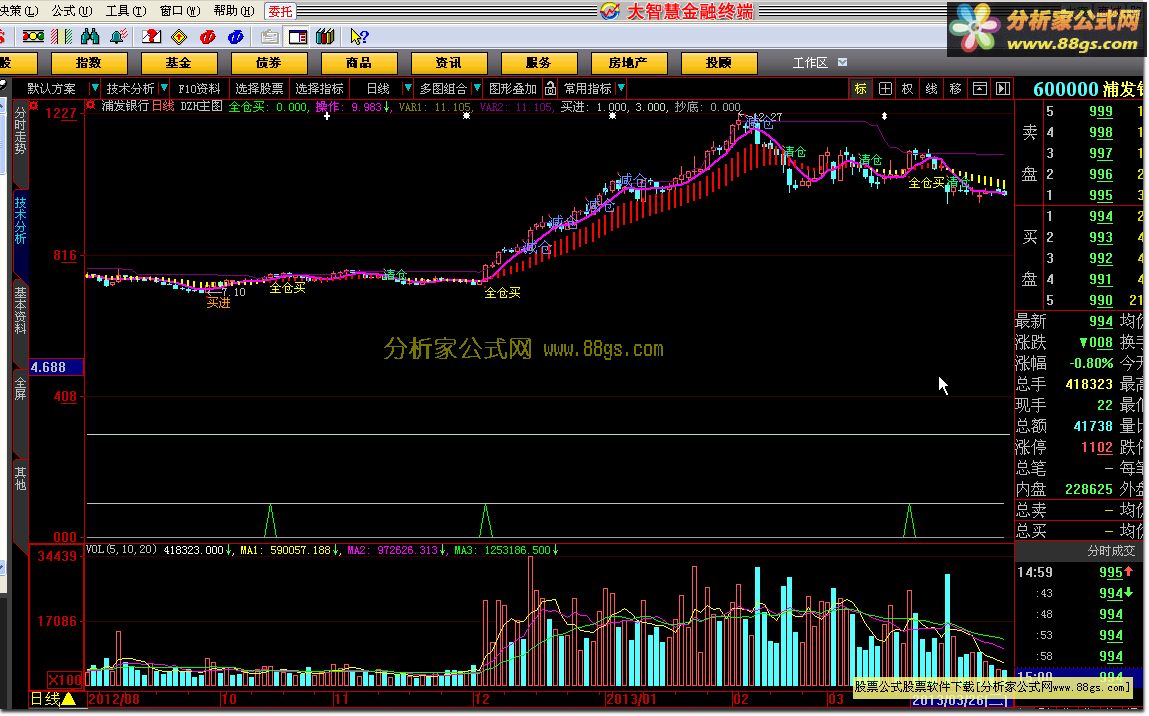Click the red star icon beside 浦发银行

pyautogui.click(x=92, y=106)
